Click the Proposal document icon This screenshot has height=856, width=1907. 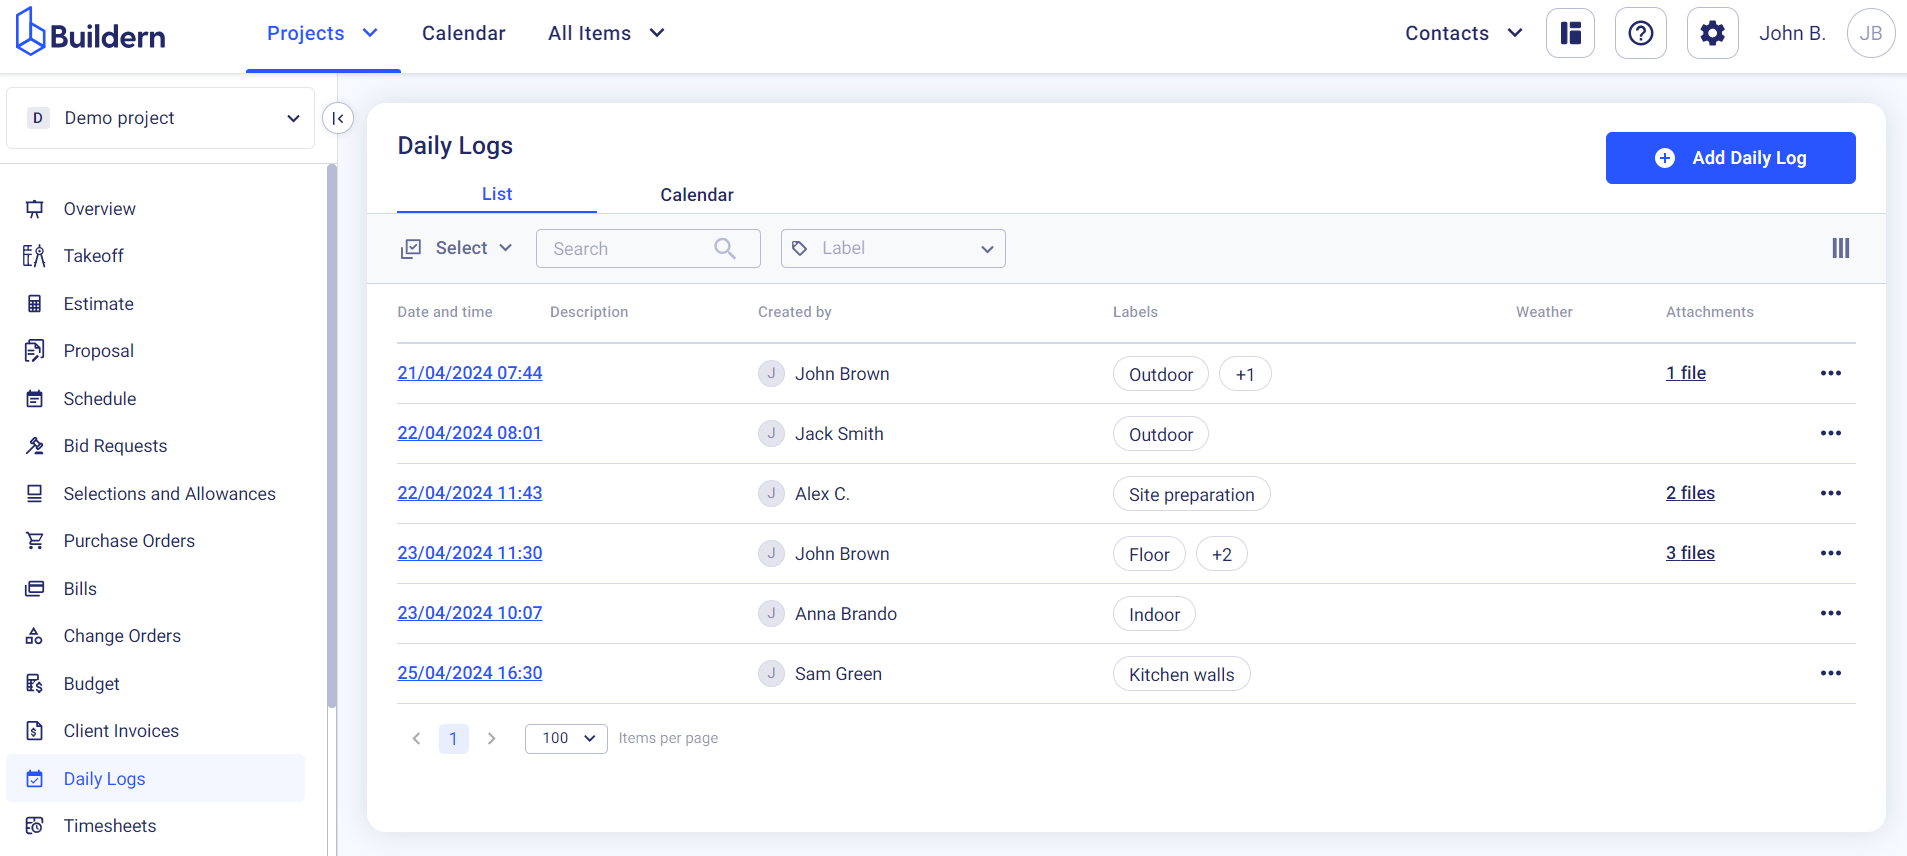(x=35, y=351)
